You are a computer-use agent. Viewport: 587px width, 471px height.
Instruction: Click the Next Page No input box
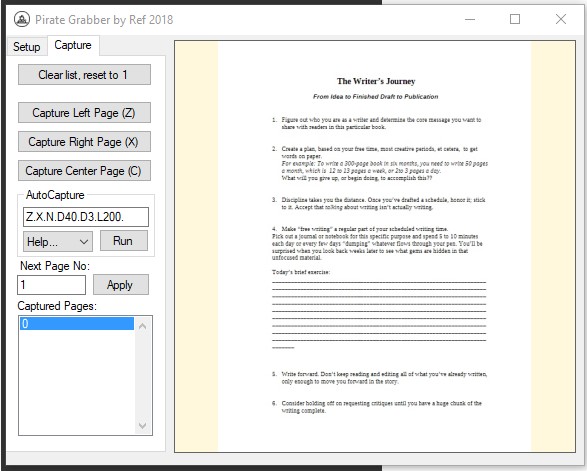click(51, 285)
